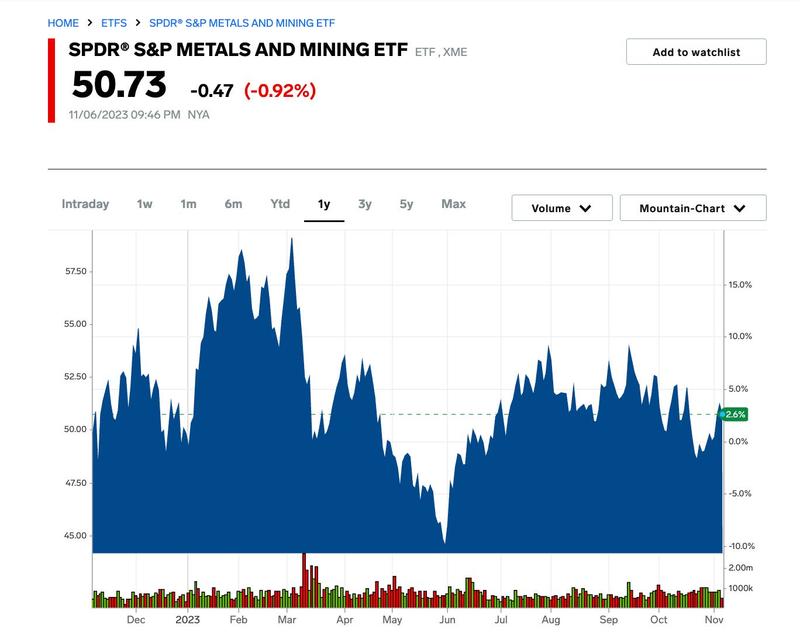800x643 pixels.
Task: Click the Mar month axis label
Action: (x=287, y=620)
